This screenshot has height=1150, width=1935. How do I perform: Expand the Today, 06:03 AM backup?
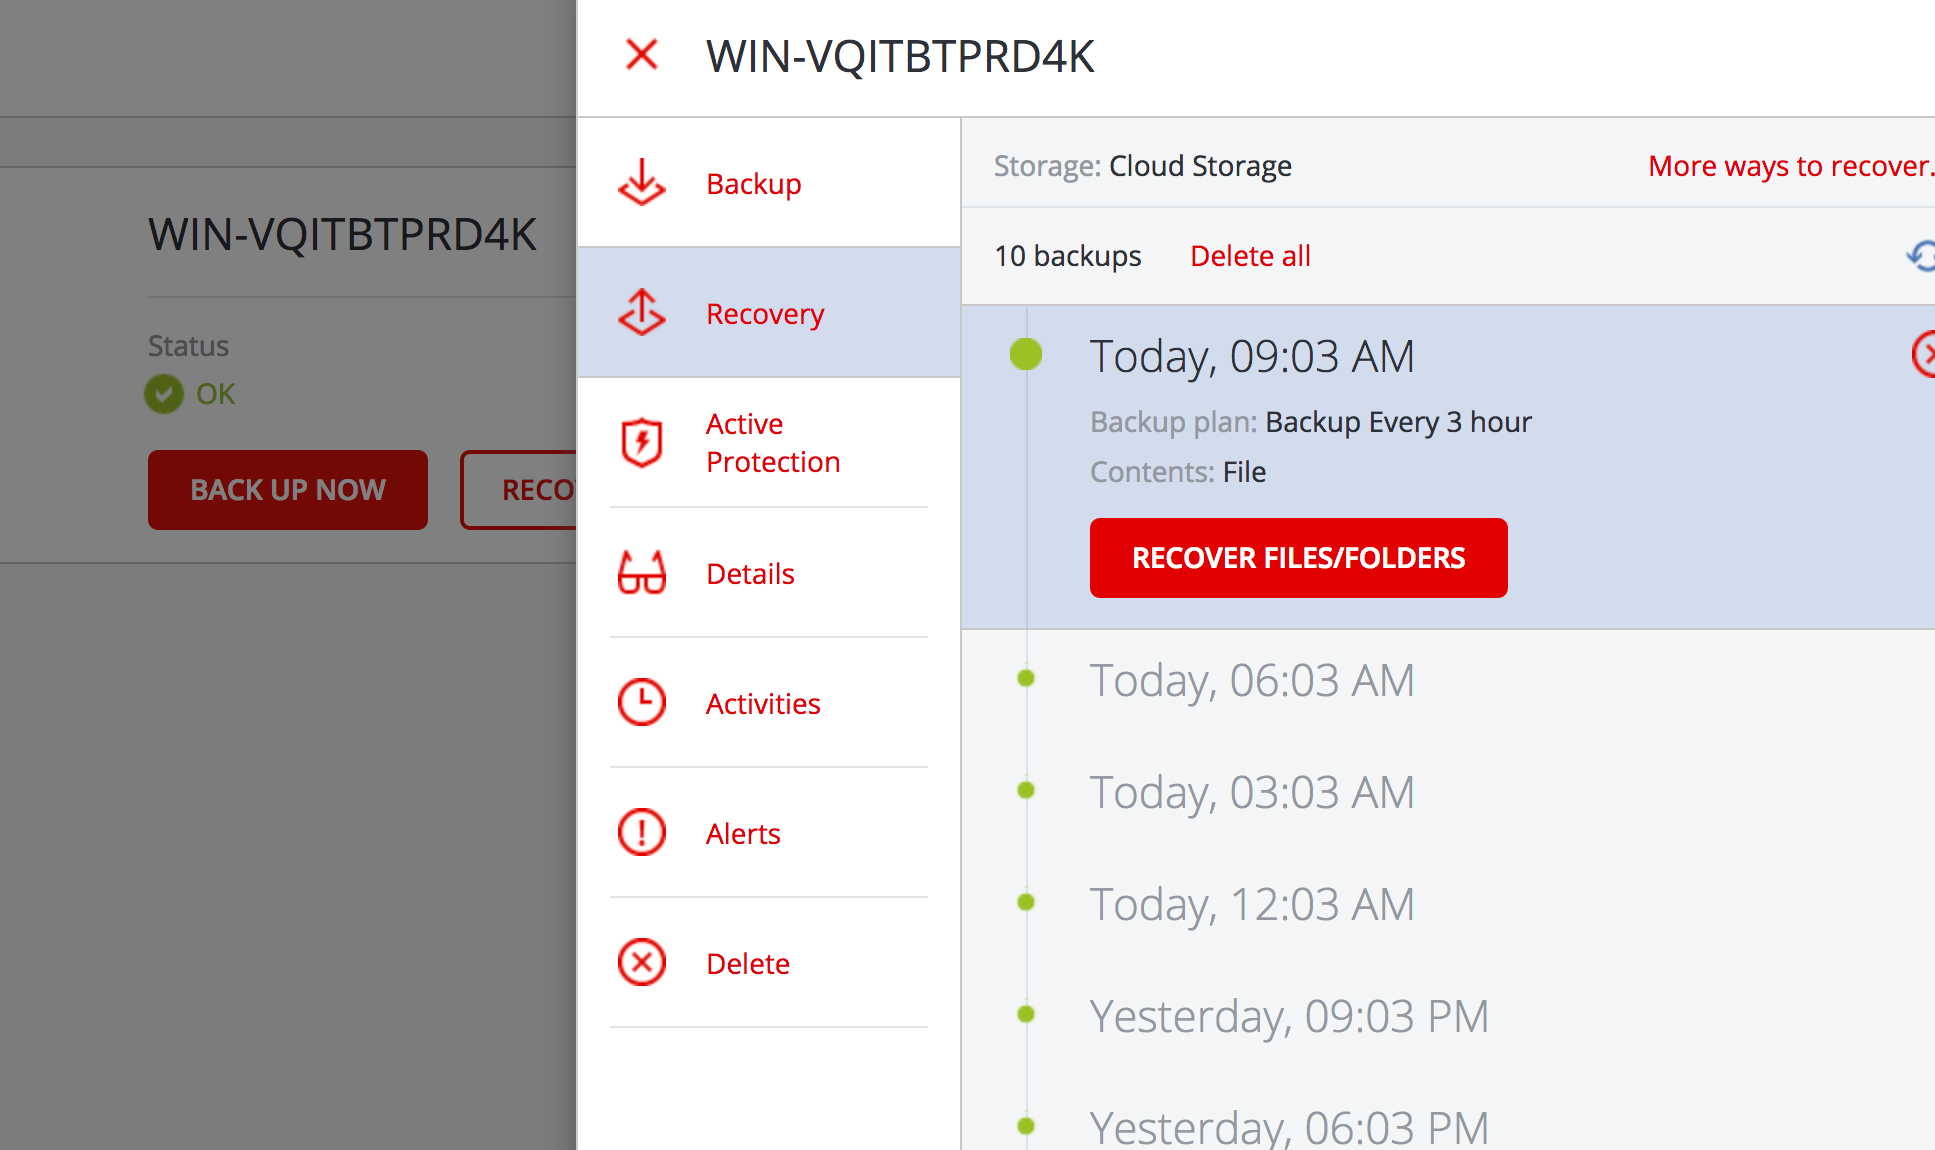point(1251,681)
